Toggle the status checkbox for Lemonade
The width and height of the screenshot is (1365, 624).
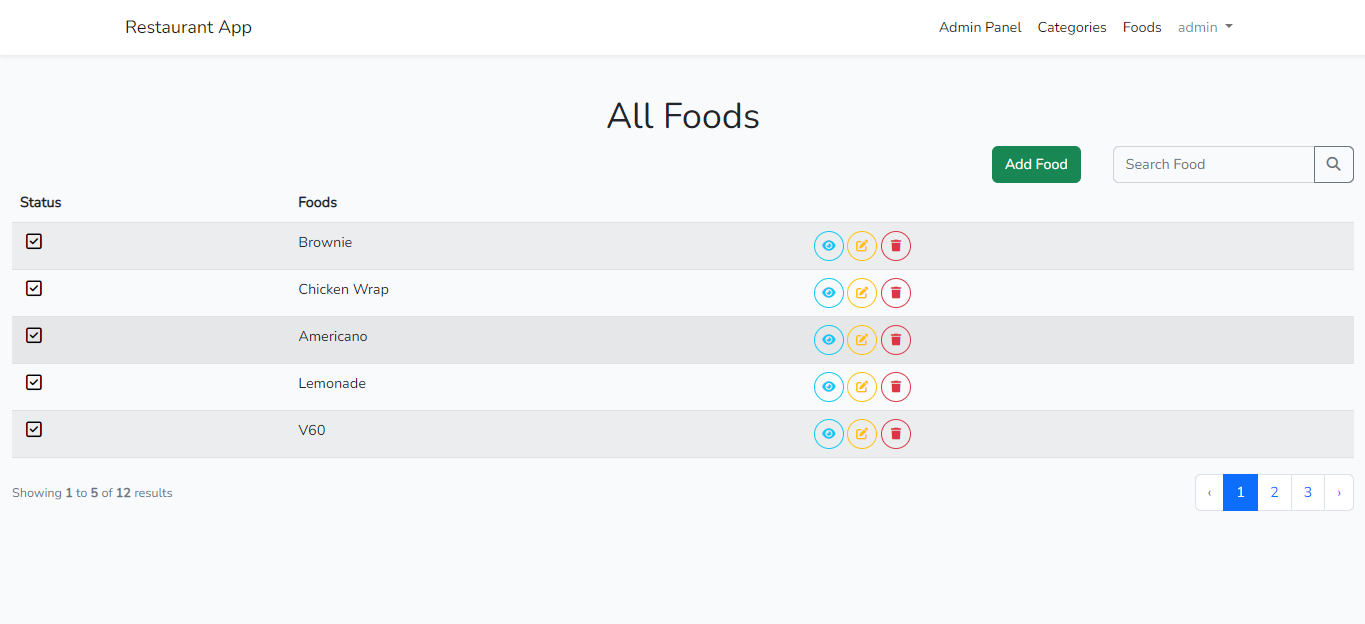coord(33,382)
